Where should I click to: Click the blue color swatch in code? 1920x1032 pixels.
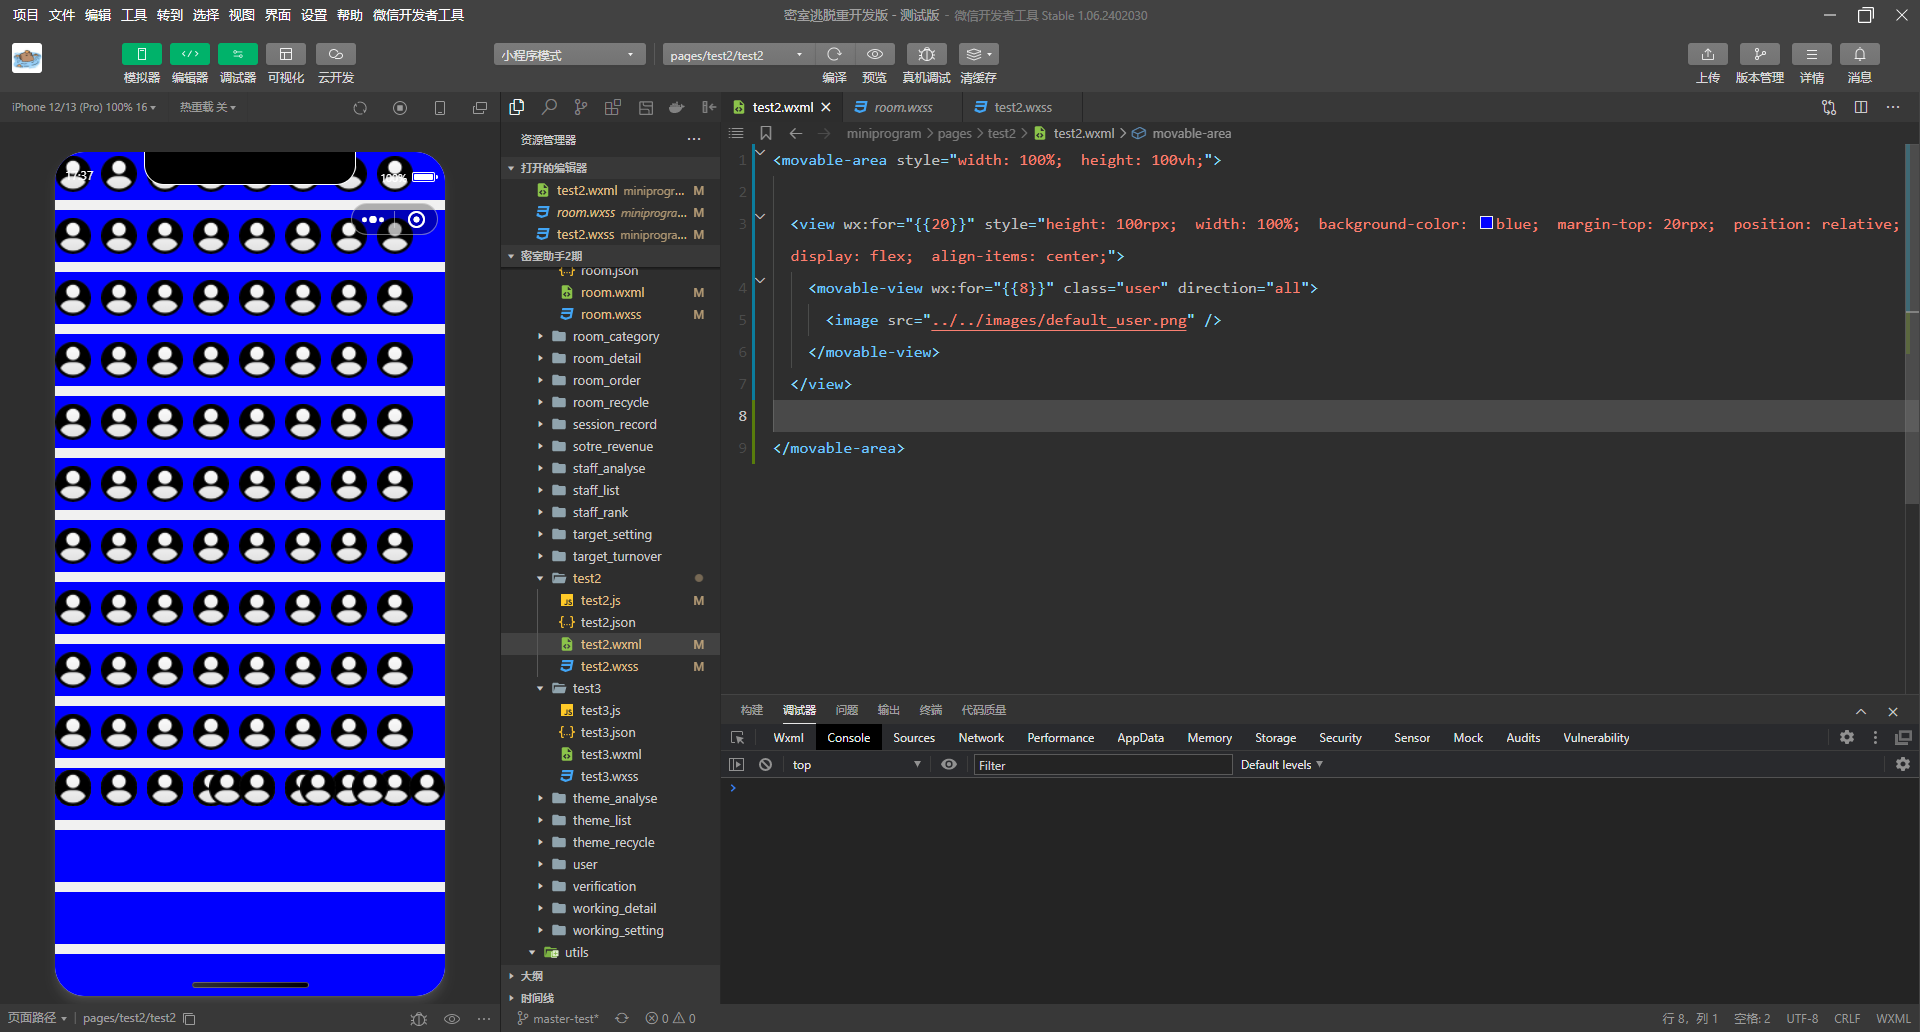1486,223
